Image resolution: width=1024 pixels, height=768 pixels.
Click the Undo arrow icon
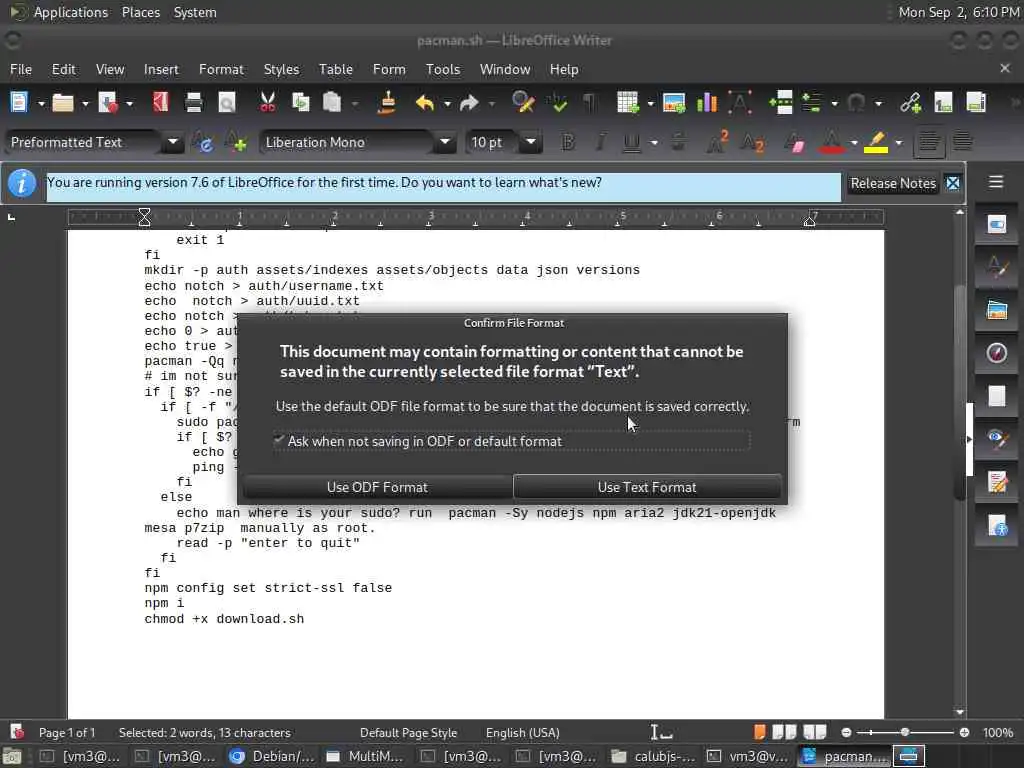(425, 103)
